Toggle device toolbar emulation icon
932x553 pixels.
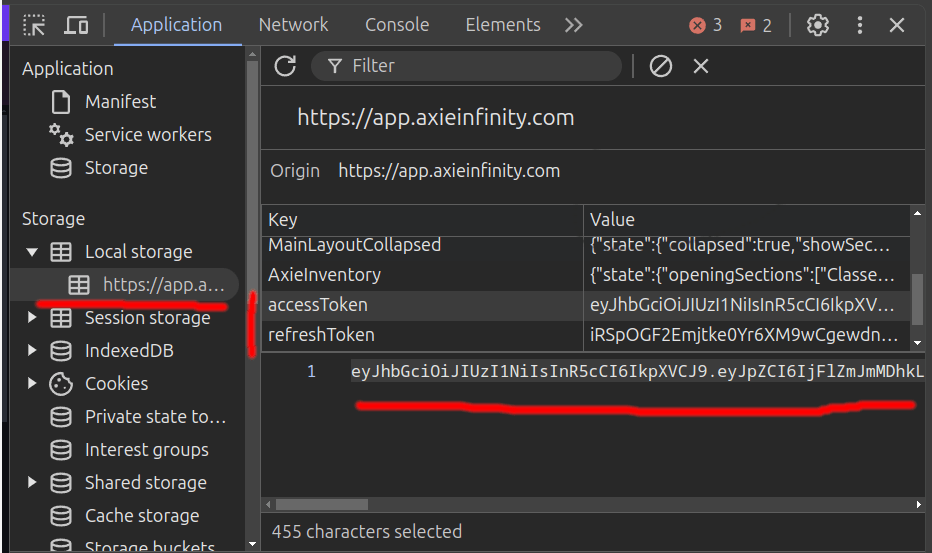point(76,25)
